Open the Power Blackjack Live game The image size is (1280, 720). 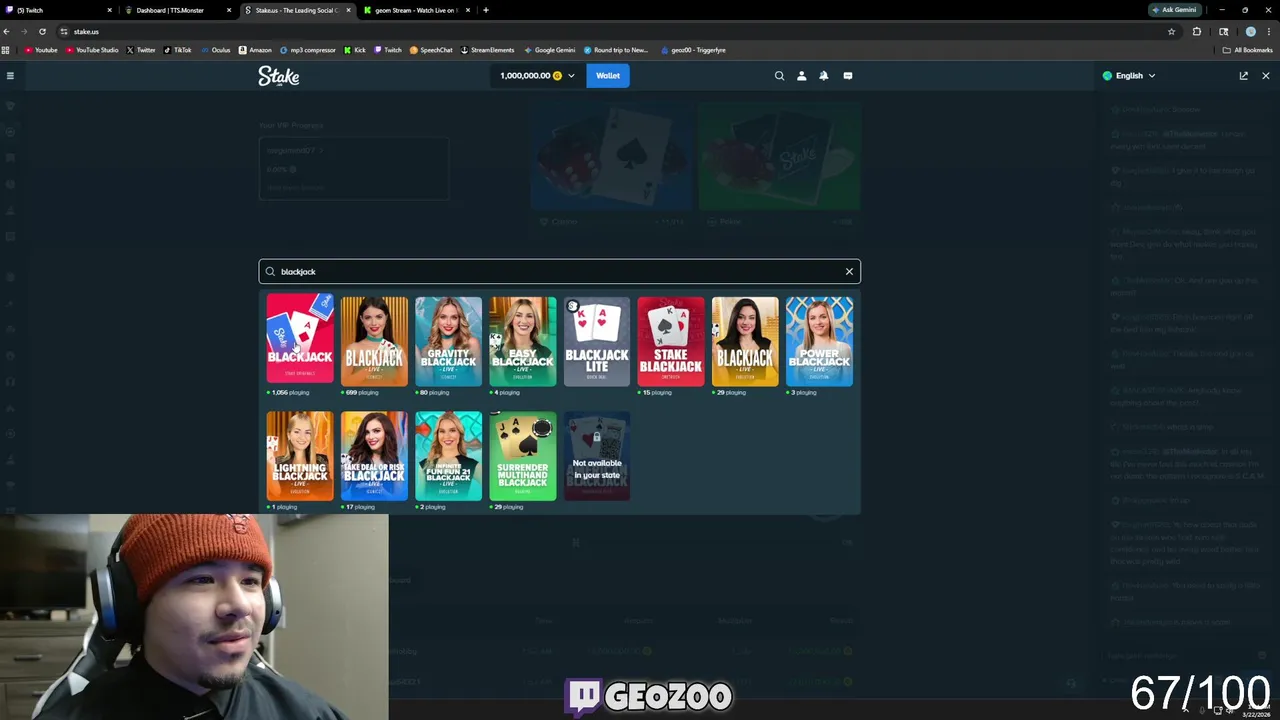pyautogui.click(x=819, y=340)
